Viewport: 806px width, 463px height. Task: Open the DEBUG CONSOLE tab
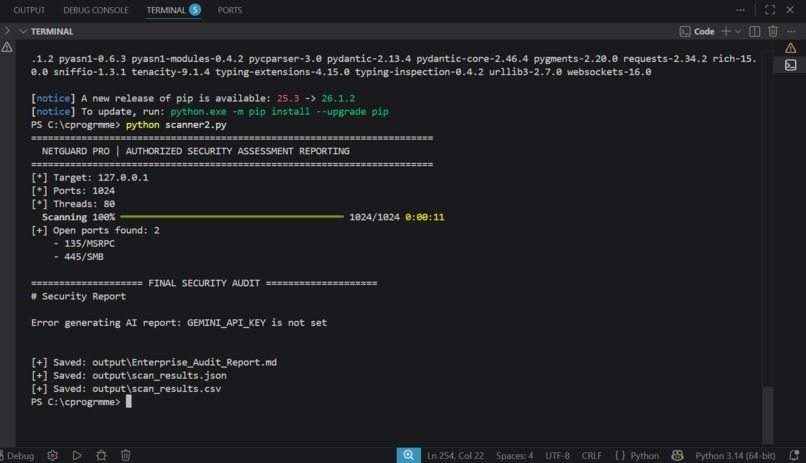tap(96, 10)
